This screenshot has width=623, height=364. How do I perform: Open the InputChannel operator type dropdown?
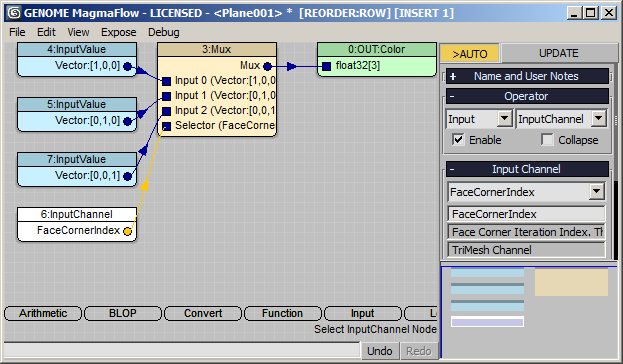click(598, 119)
